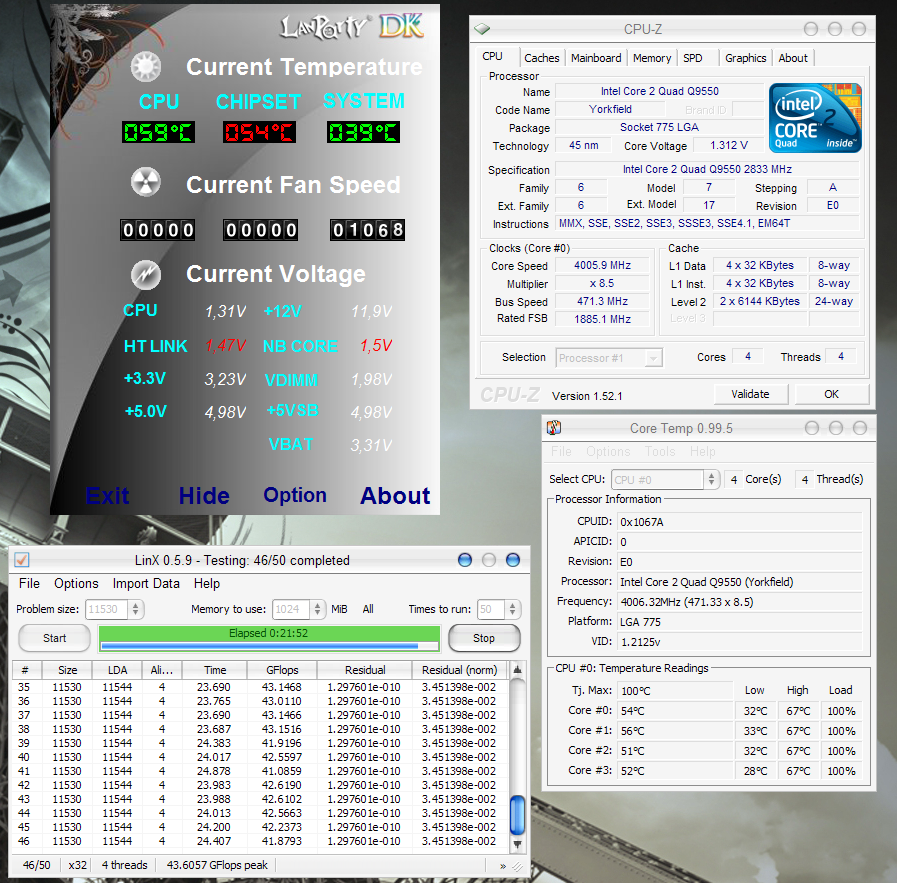Minimize the LinX window with left blue button
The image size is (897, 883).
click(x=465, y=560)
